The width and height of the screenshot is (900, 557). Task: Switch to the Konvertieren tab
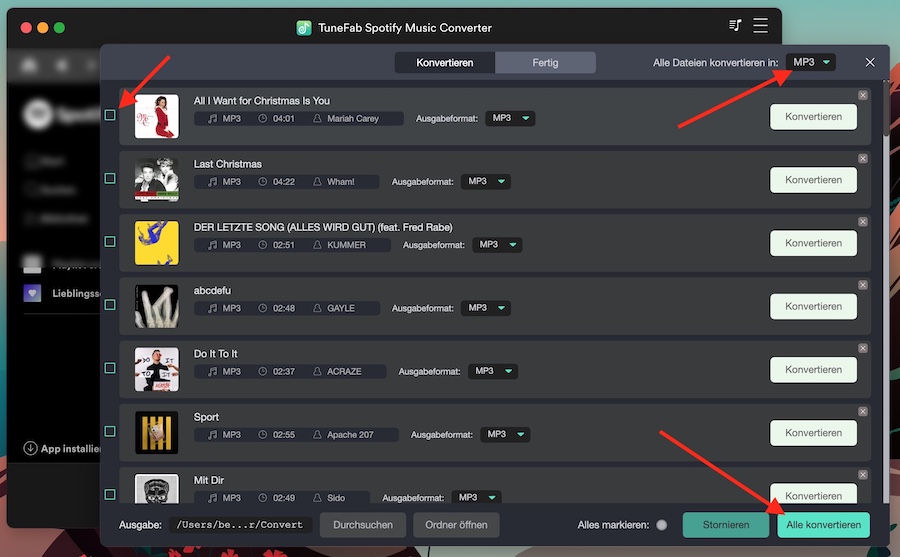[445, 63]
